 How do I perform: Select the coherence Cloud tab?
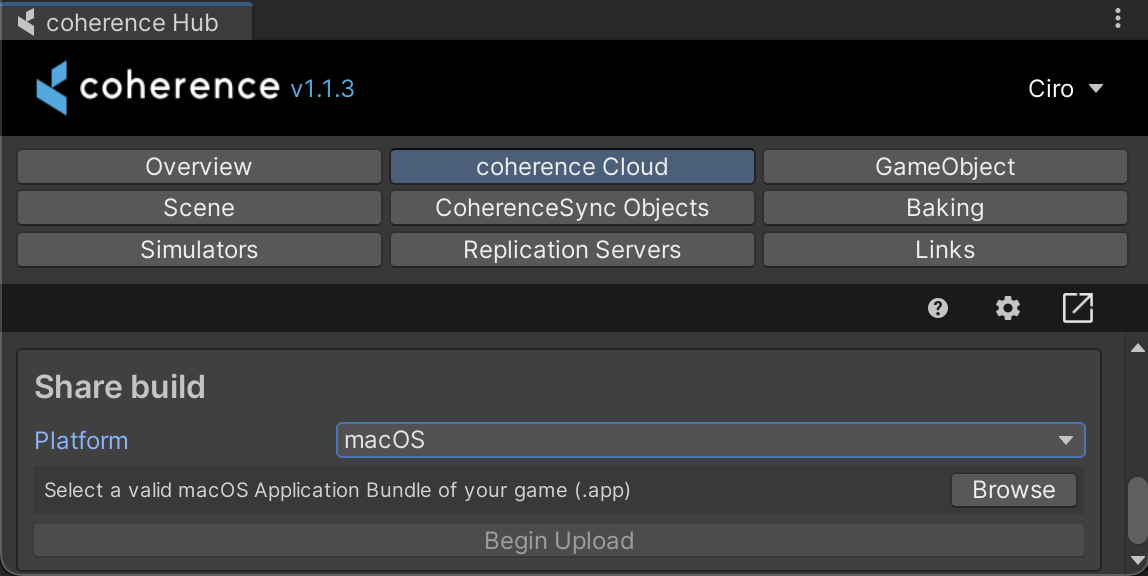tap(572, 167)
